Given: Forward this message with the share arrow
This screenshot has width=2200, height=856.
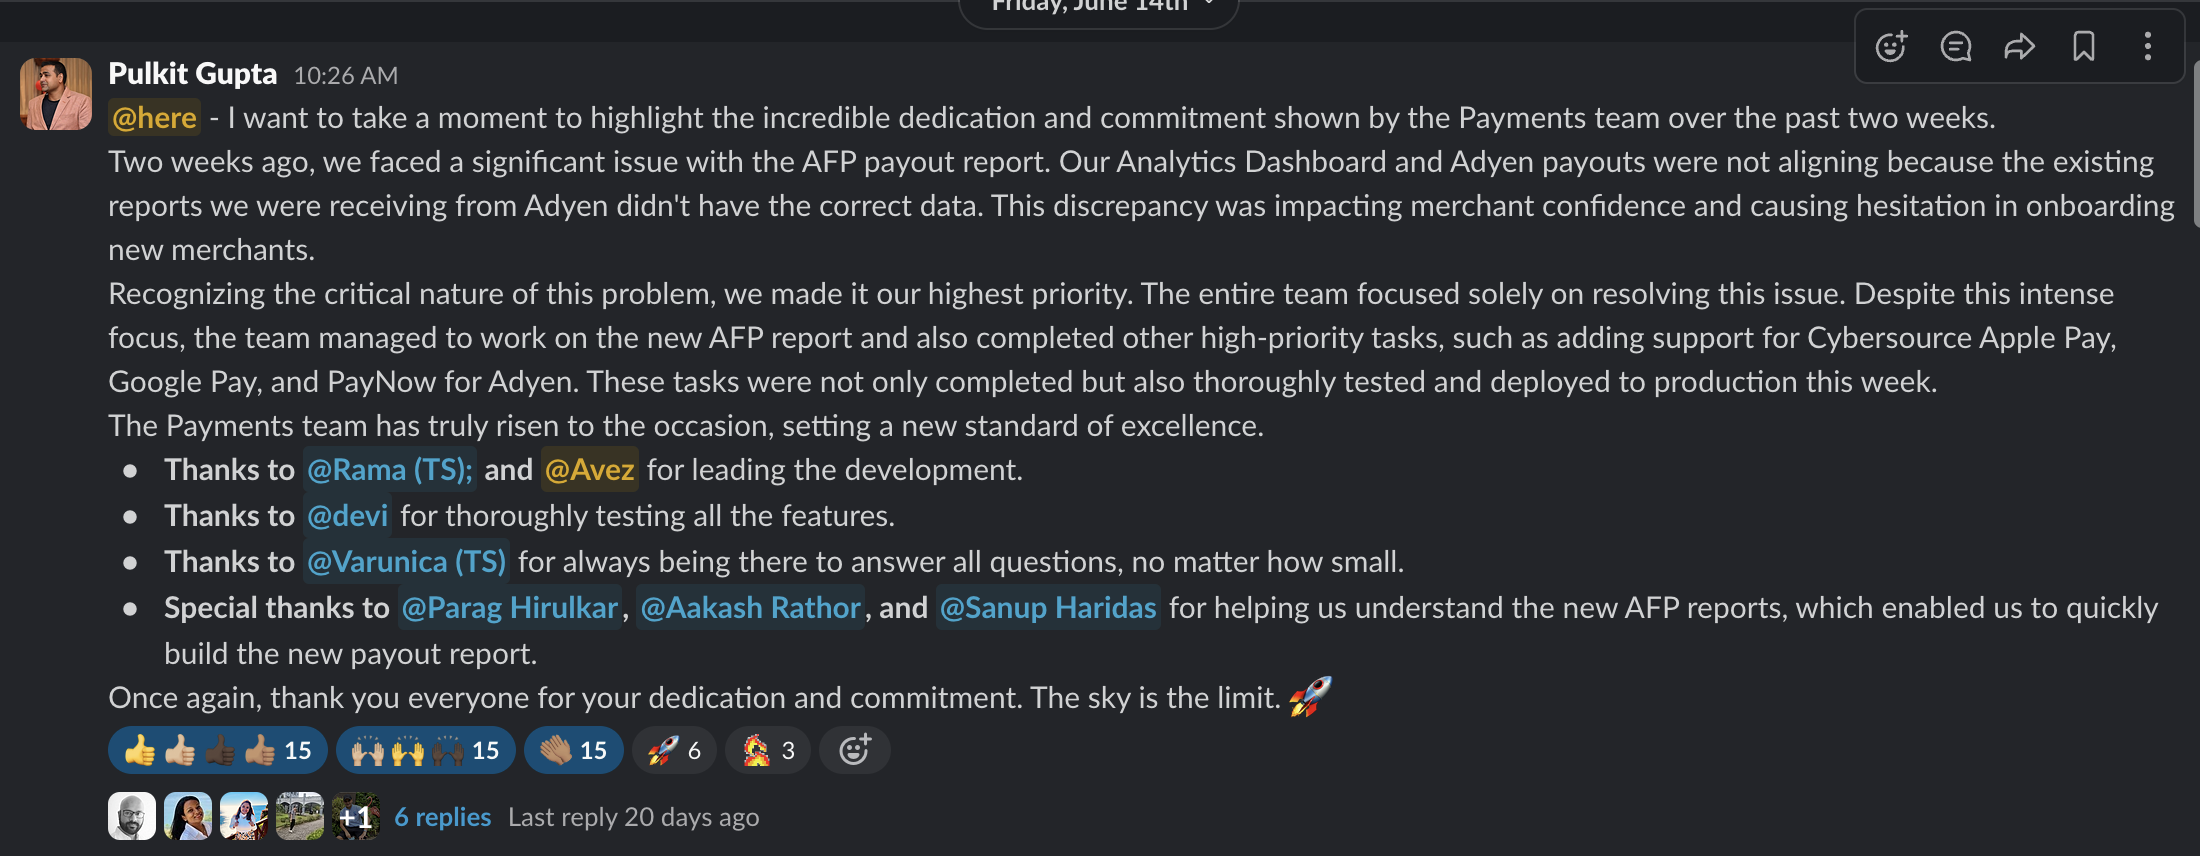Looking at the screenshot, I should 2019,47.
